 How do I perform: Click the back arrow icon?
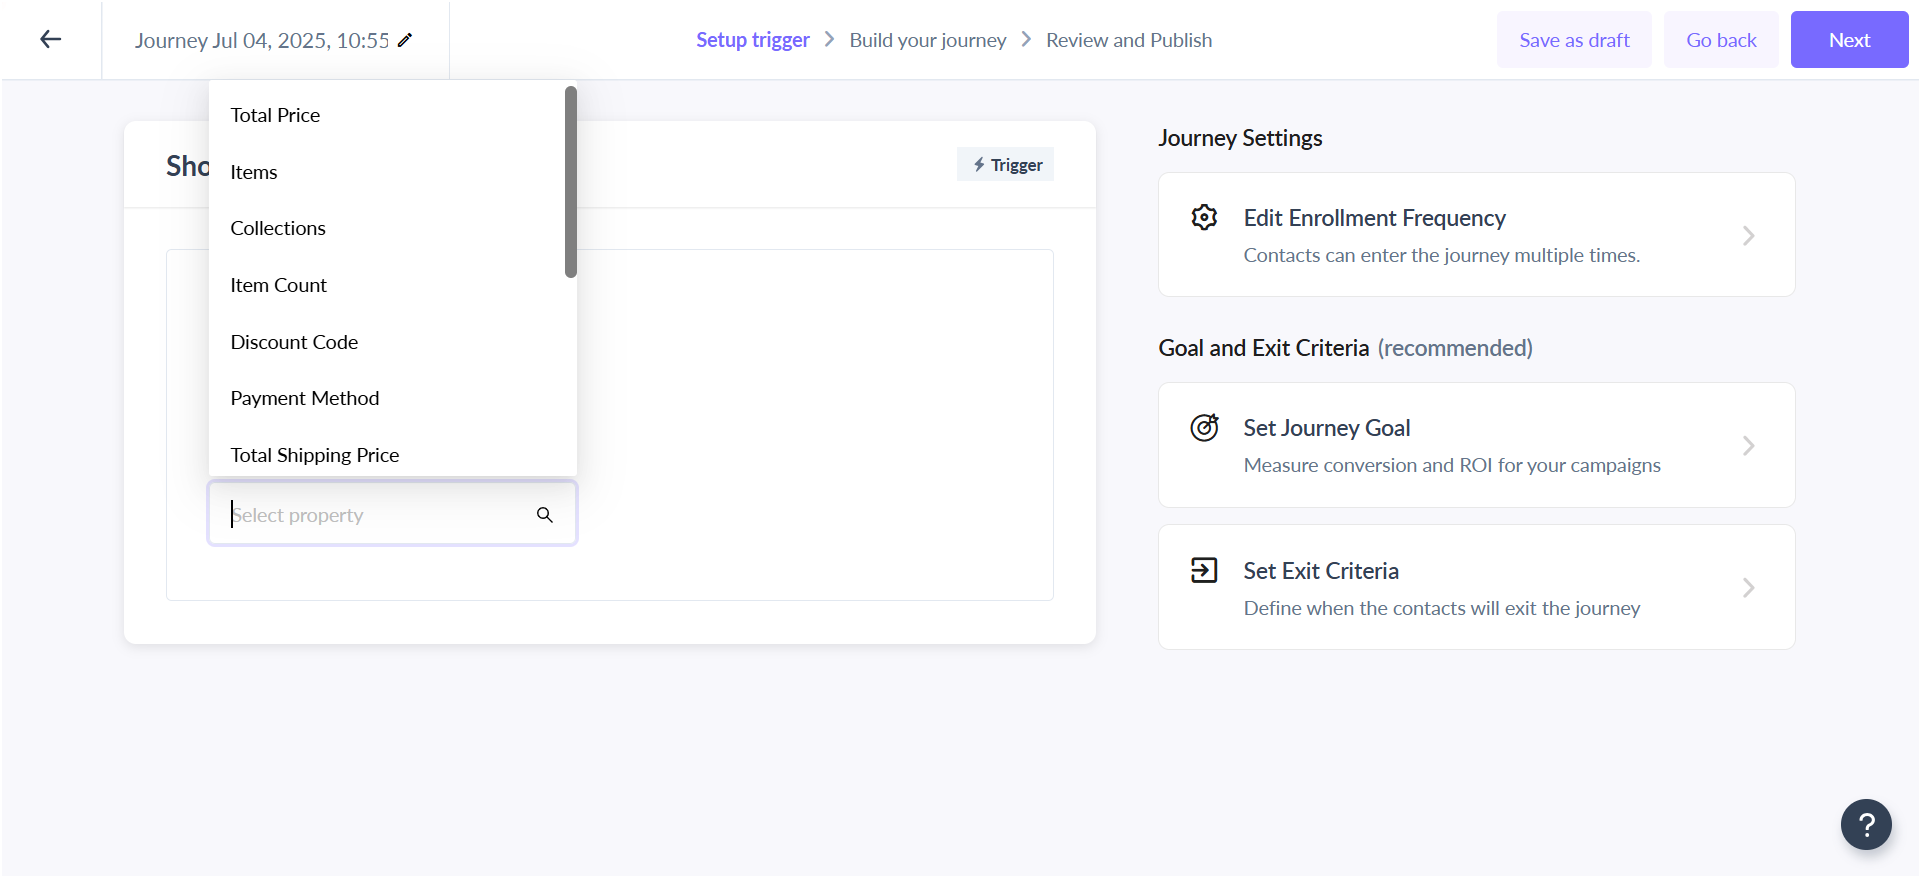pyautogui.click(x=50, y=39)
